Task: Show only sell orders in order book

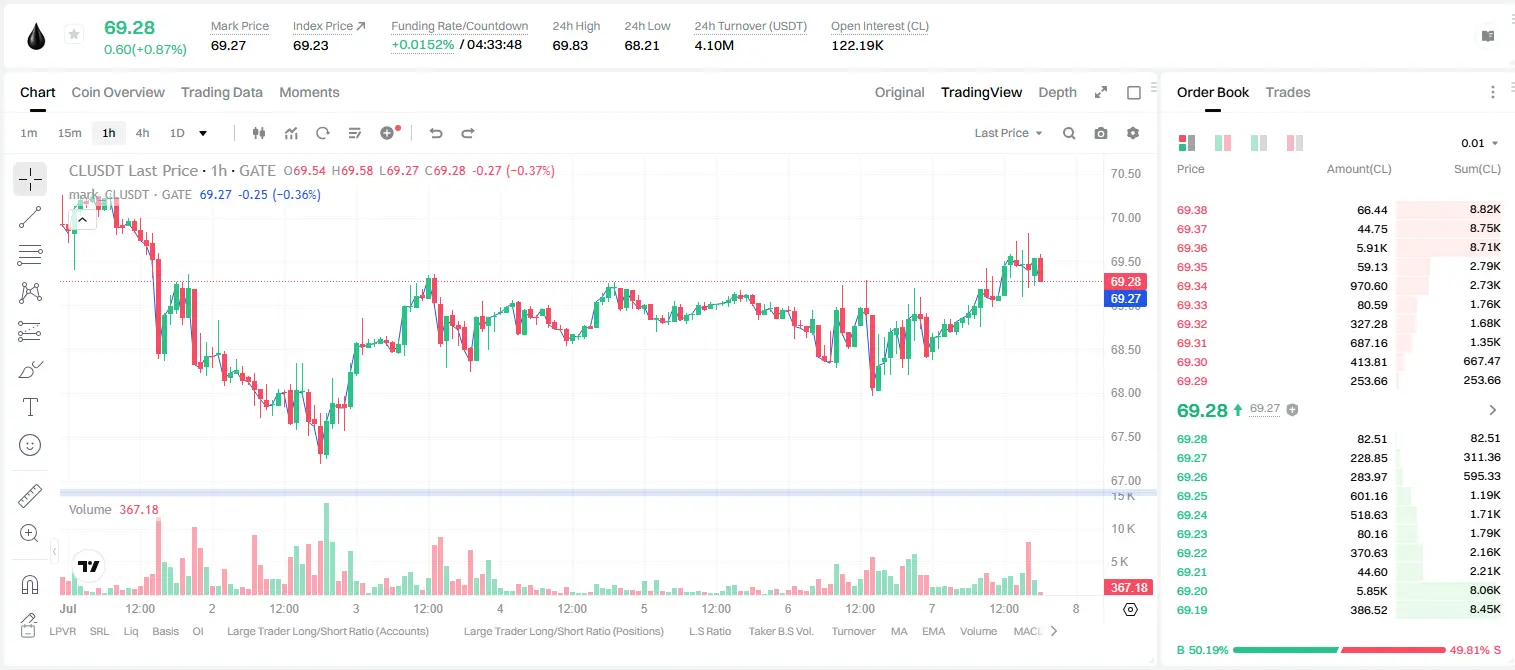Action: 1295,143
